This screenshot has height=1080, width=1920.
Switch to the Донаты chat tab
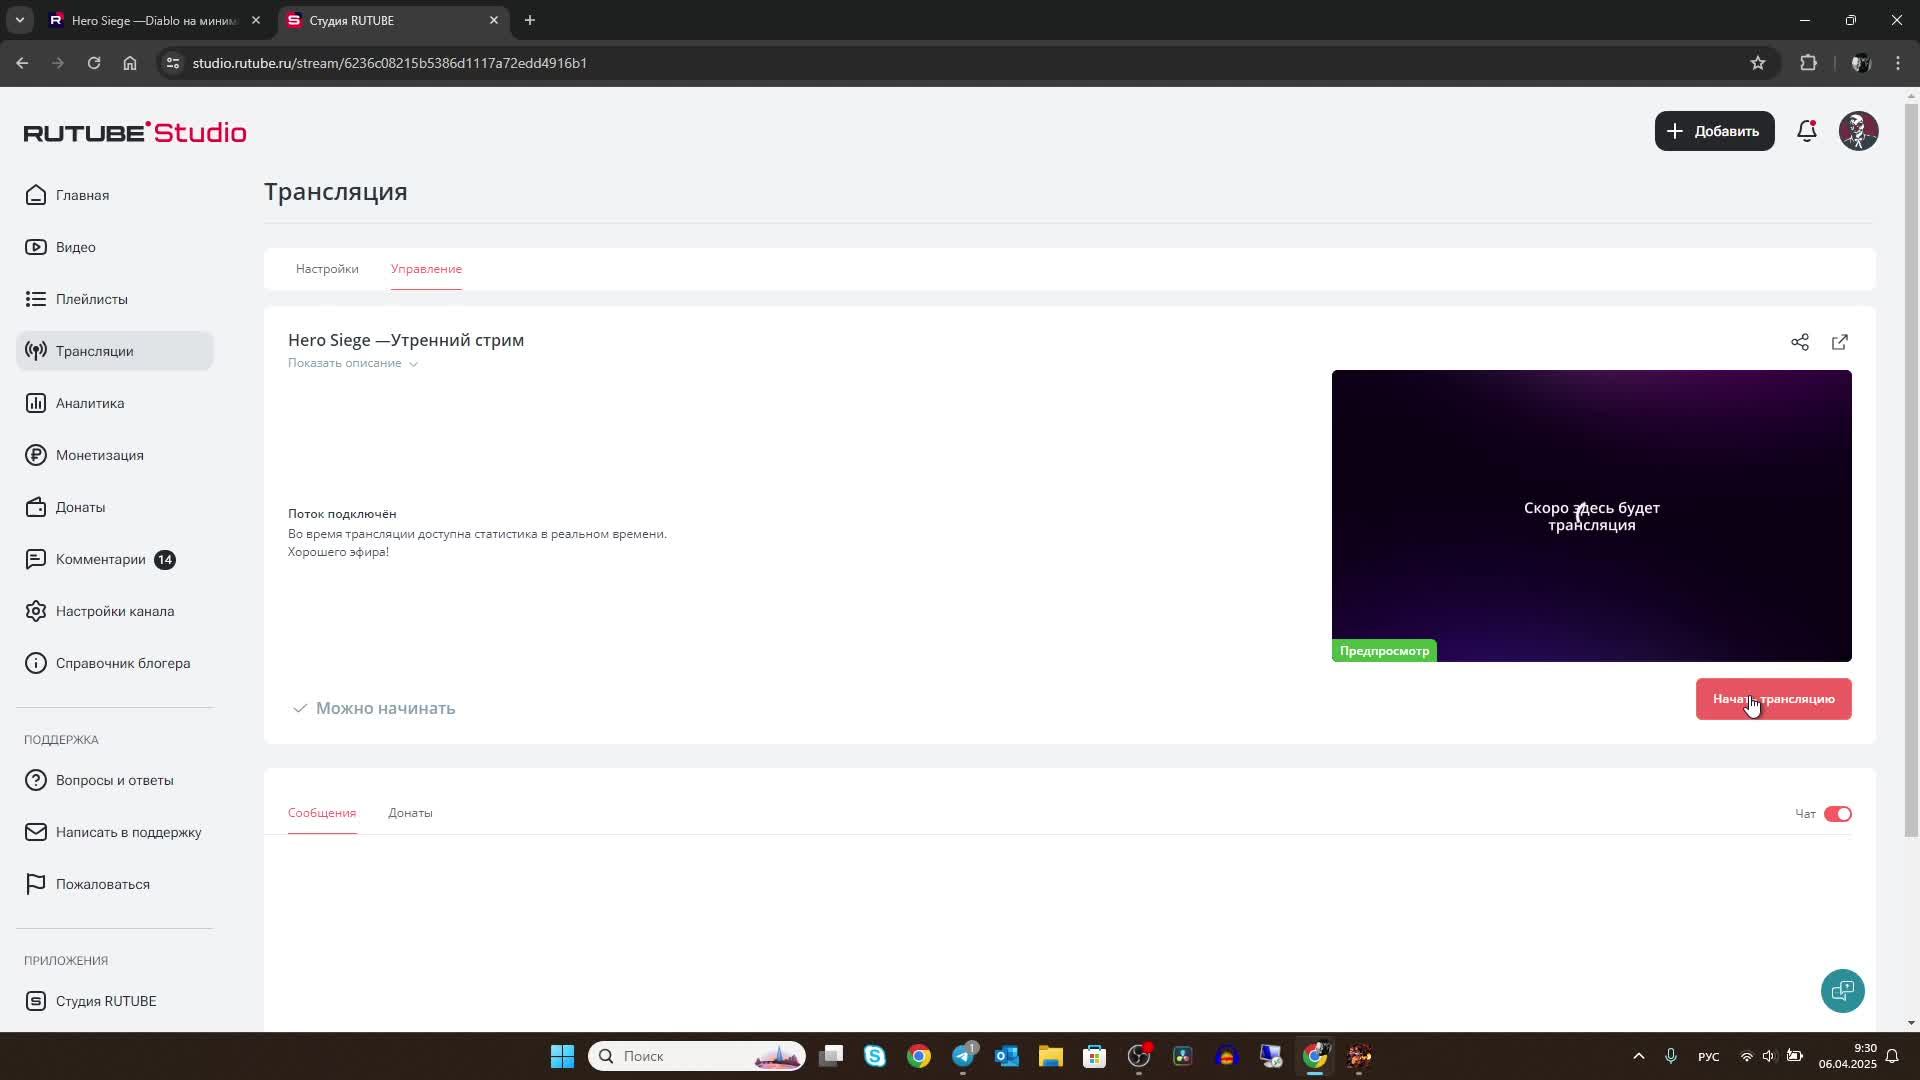pyautogui.click(x=410, y=813)
